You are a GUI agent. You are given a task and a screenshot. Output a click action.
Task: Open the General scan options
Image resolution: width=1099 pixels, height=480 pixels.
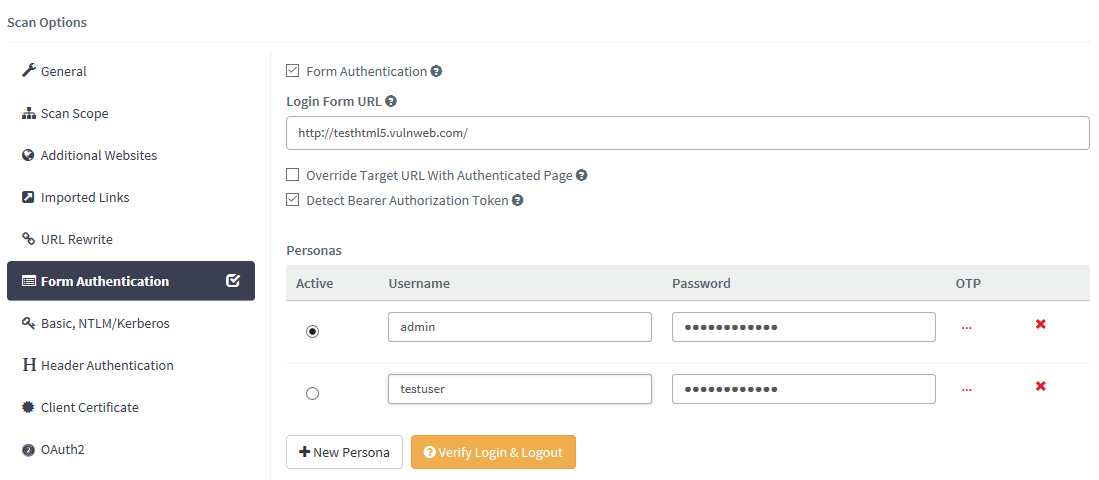tap(63, 71)
